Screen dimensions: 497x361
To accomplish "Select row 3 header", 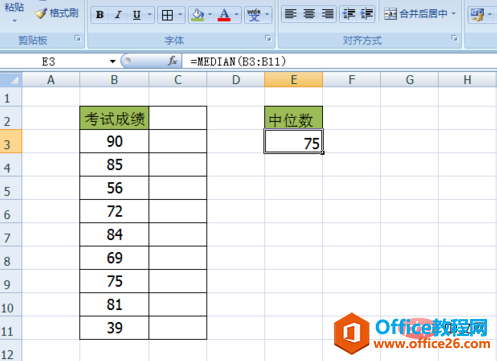I will click(x=11, y=142).
